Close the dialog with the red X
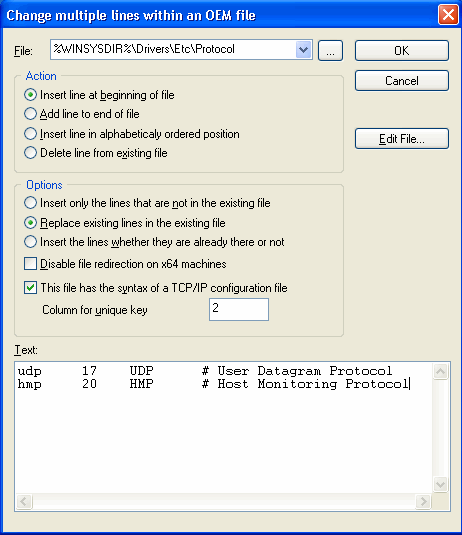 [x=448, y=15]
